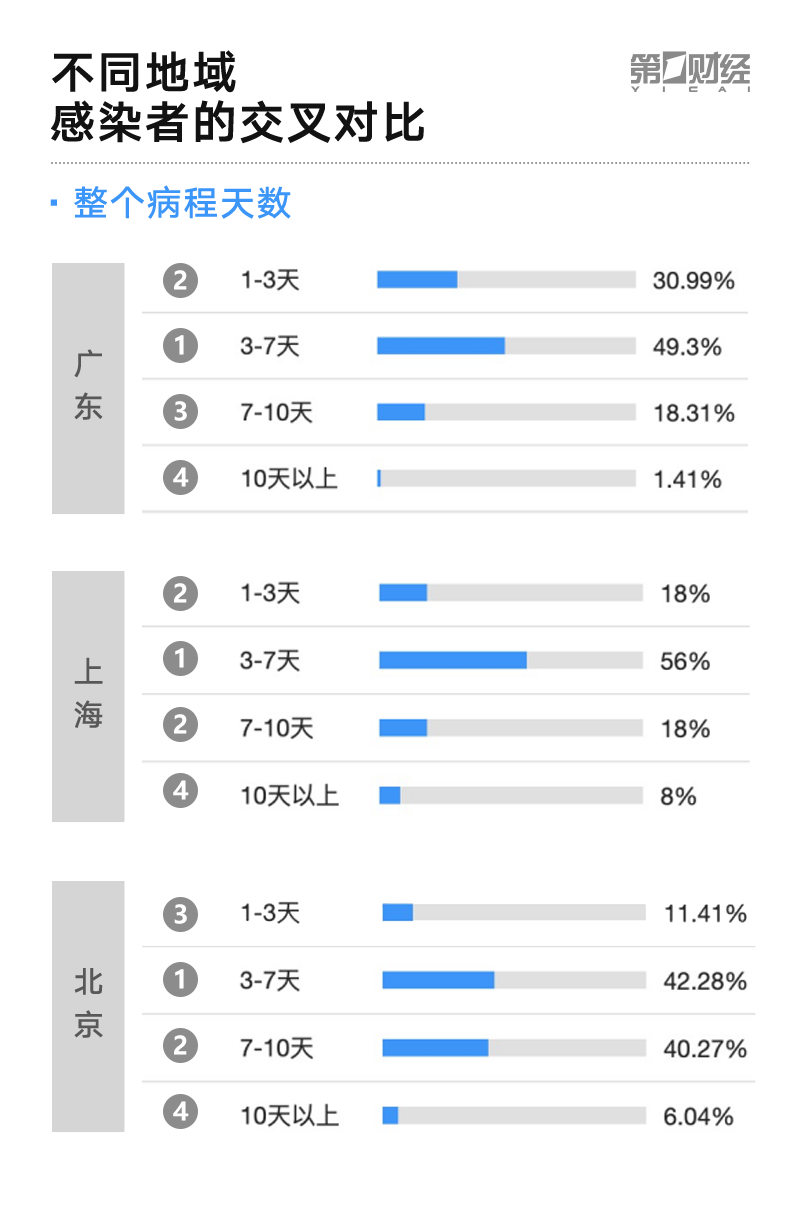800x1223 pixels.
Task: Click the 整个病程天数 section heading
Action: 182,203
